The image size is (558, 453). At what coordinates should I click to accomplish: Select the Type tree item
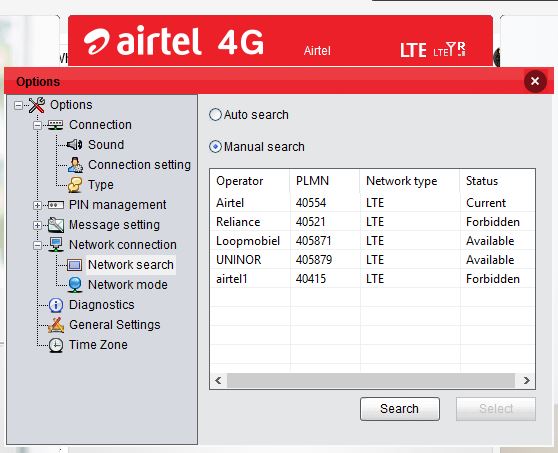(x=101, y=185)
